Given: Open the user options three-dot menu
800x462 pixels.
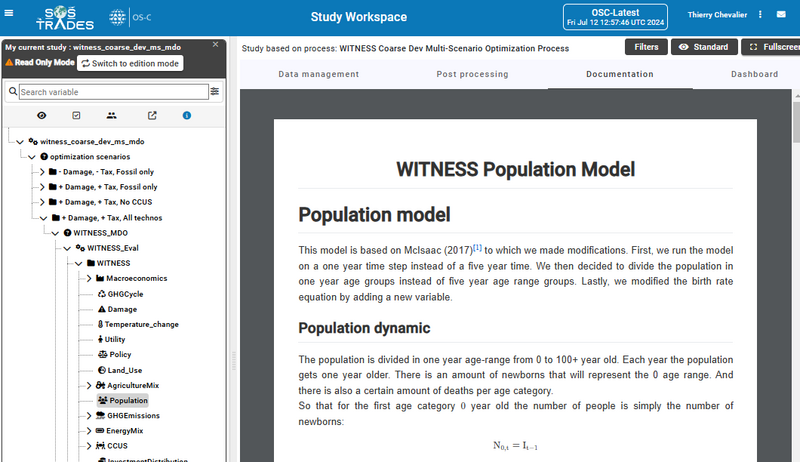Looking at the screenshot, I should click(x=760, y=15).
